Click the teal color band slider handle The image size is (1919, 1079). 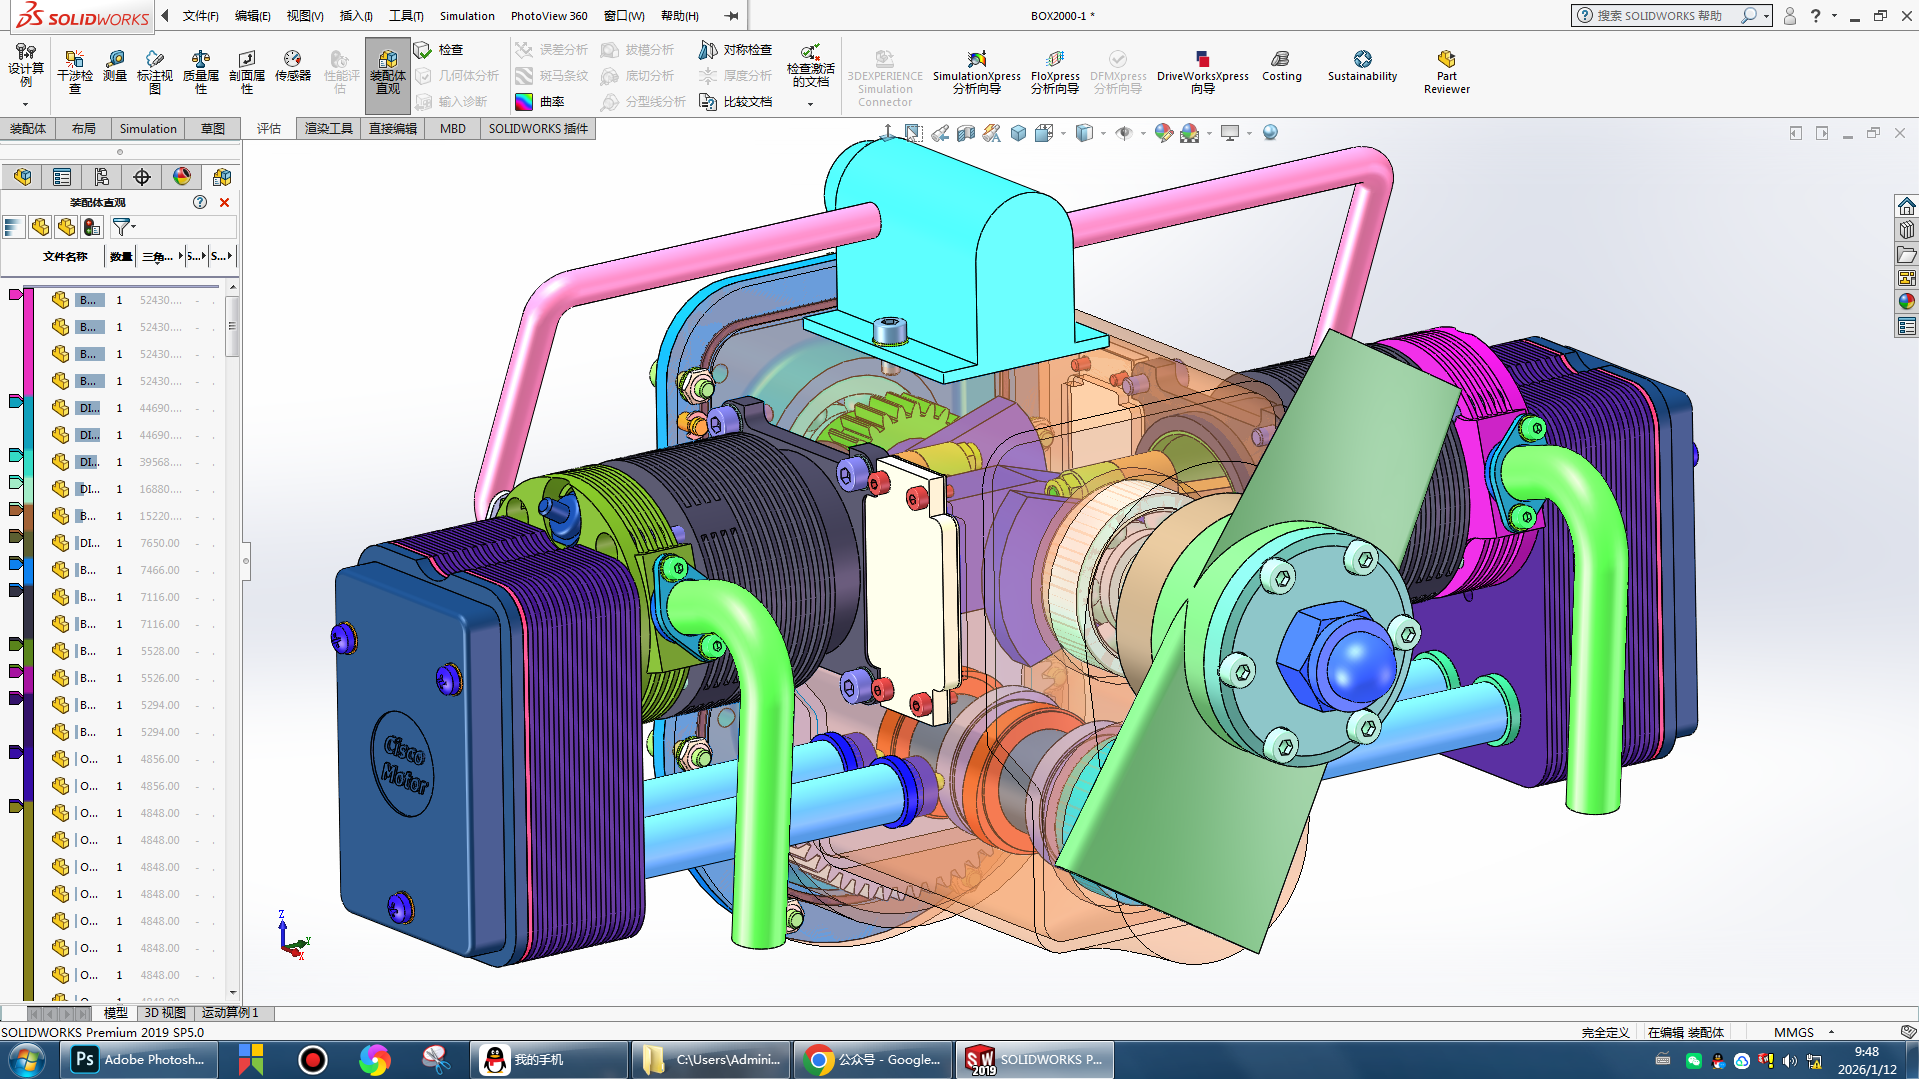click(x=15, y=401)
